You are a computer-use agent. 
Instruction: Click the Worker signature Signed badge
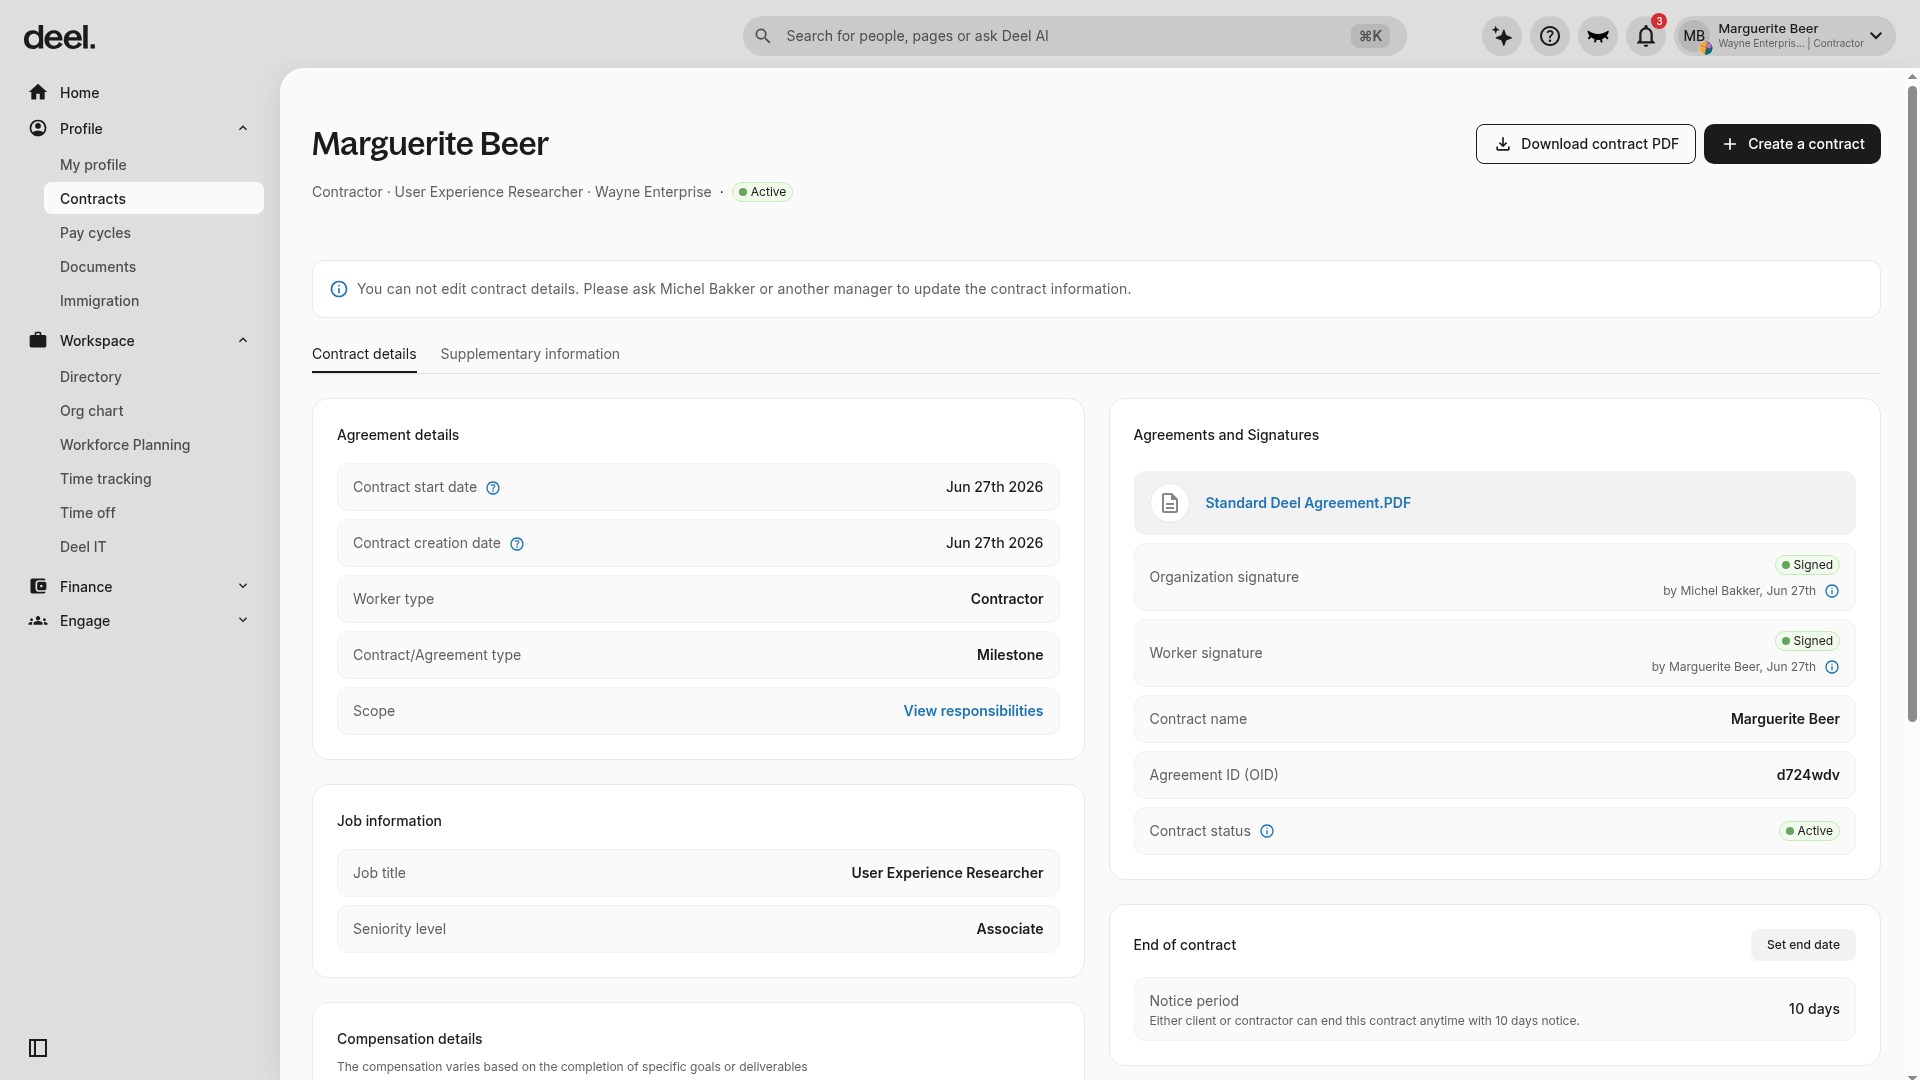coord(1807,641)
